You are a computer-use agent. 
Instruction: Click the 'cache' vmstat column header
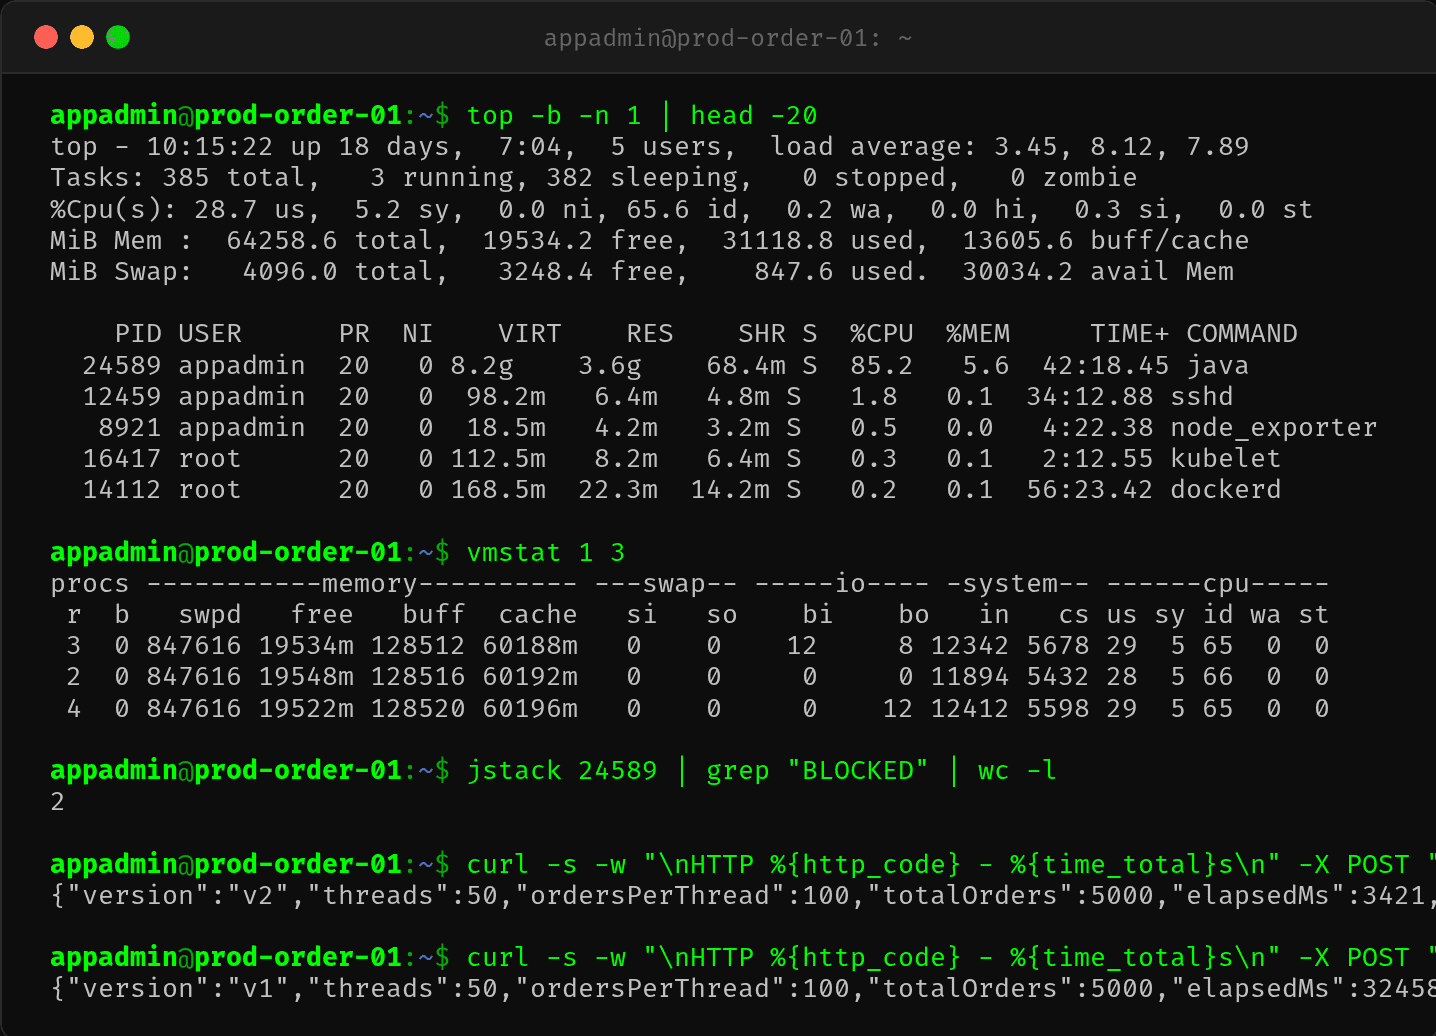pos(538,615)
